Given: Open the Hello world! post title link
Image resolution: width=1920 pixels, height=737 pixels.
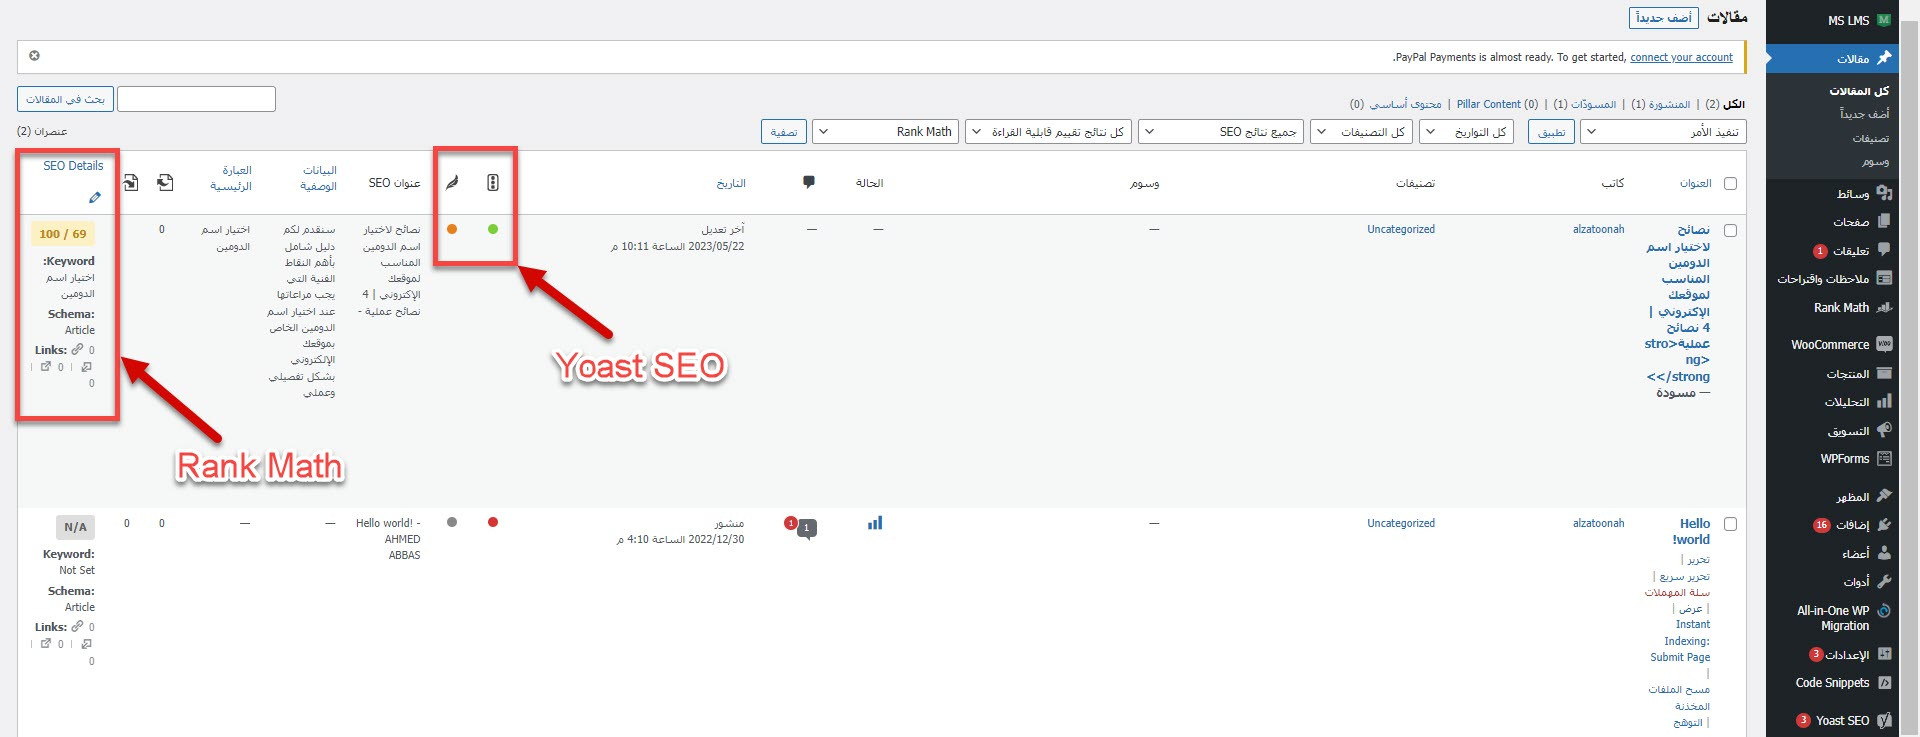Looking at the screenshot, I should click(x=1691, y=531).
